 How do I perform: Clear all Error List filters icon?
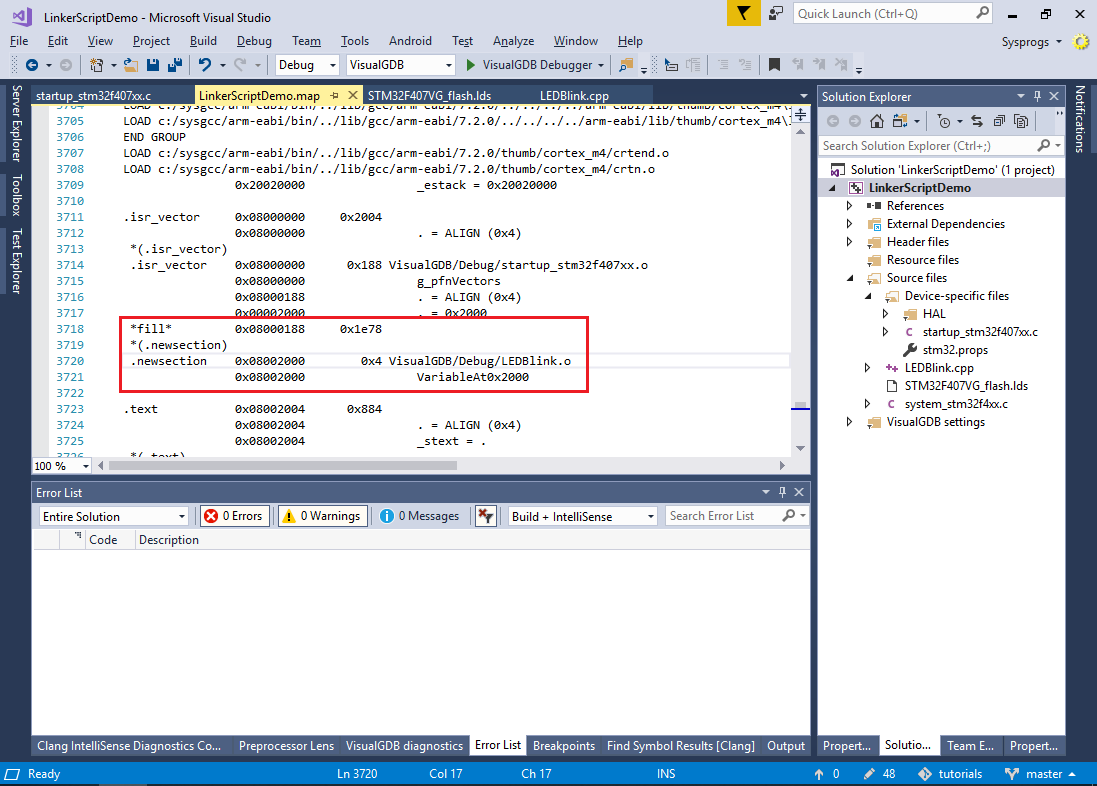point(485,516)
